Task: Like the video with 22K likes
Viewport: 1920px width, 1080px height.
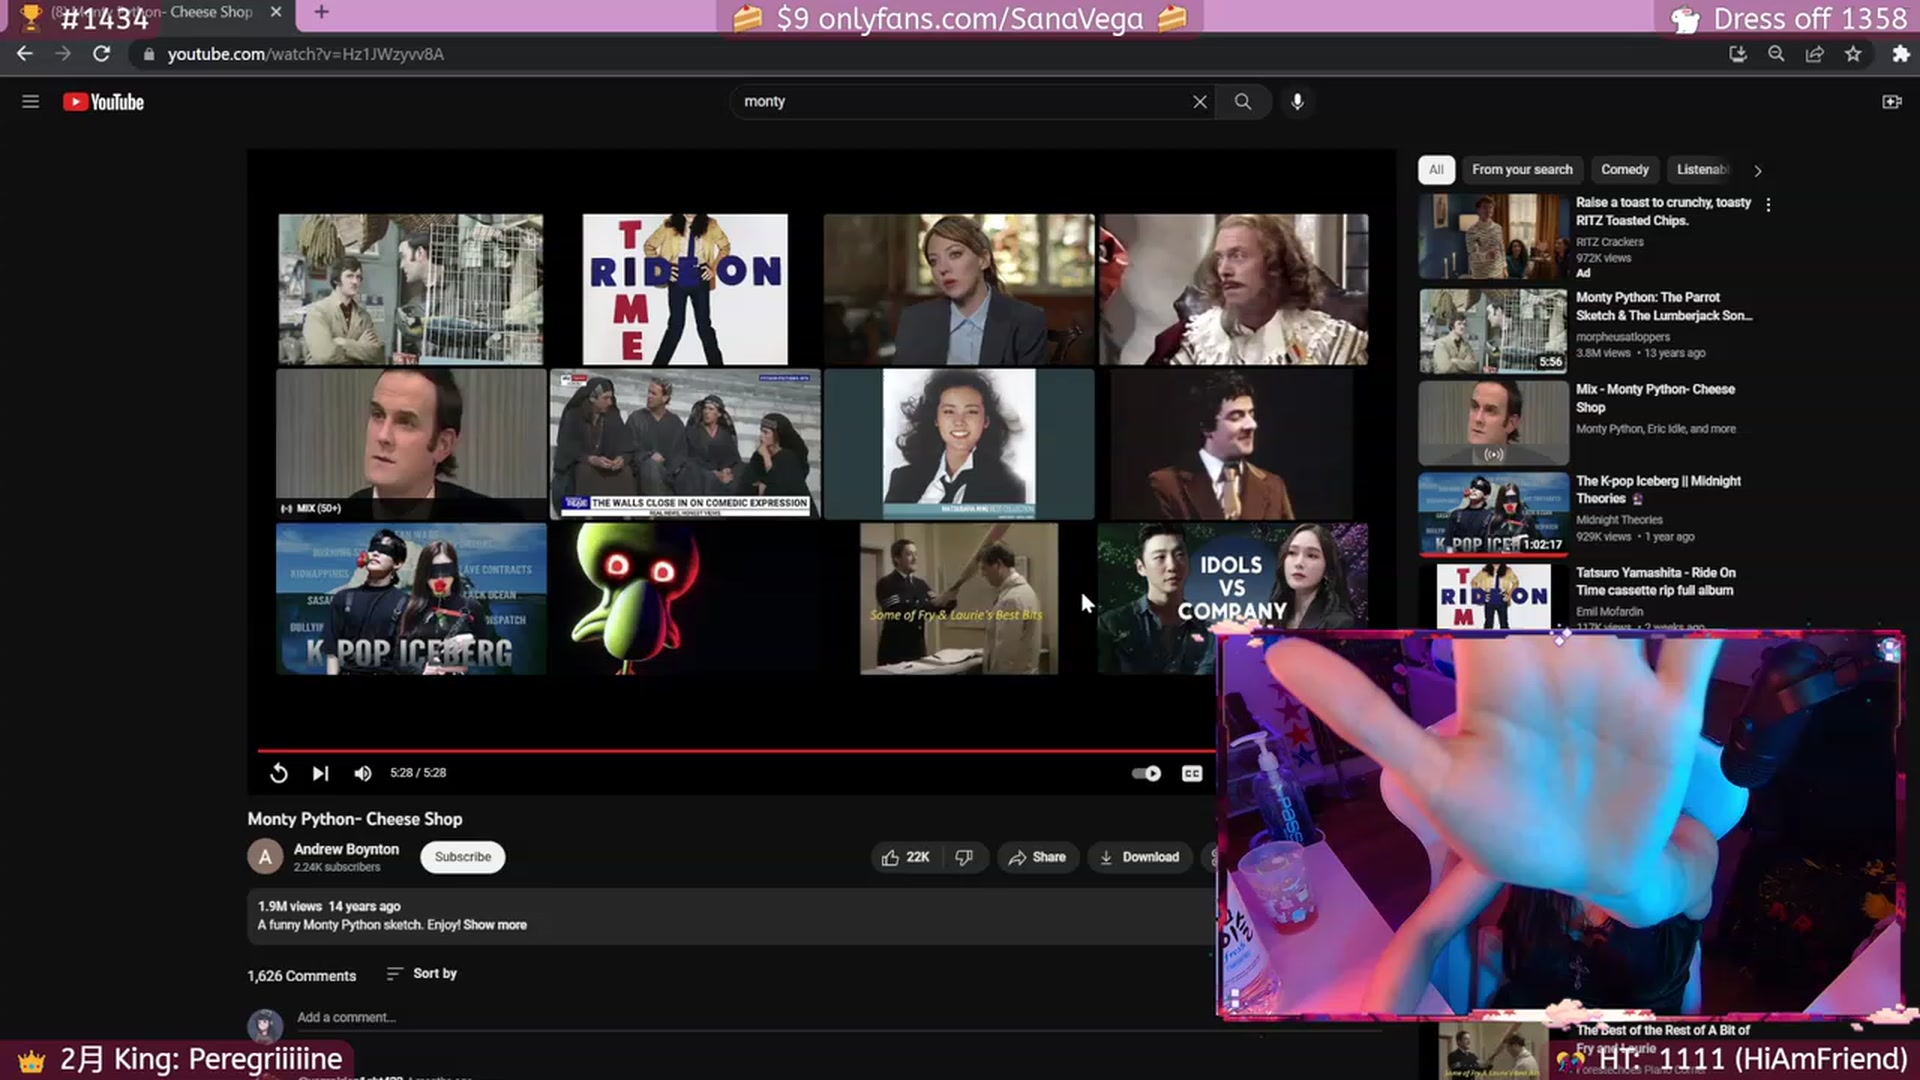Action: pyautogui.click(x=906, y=857)
